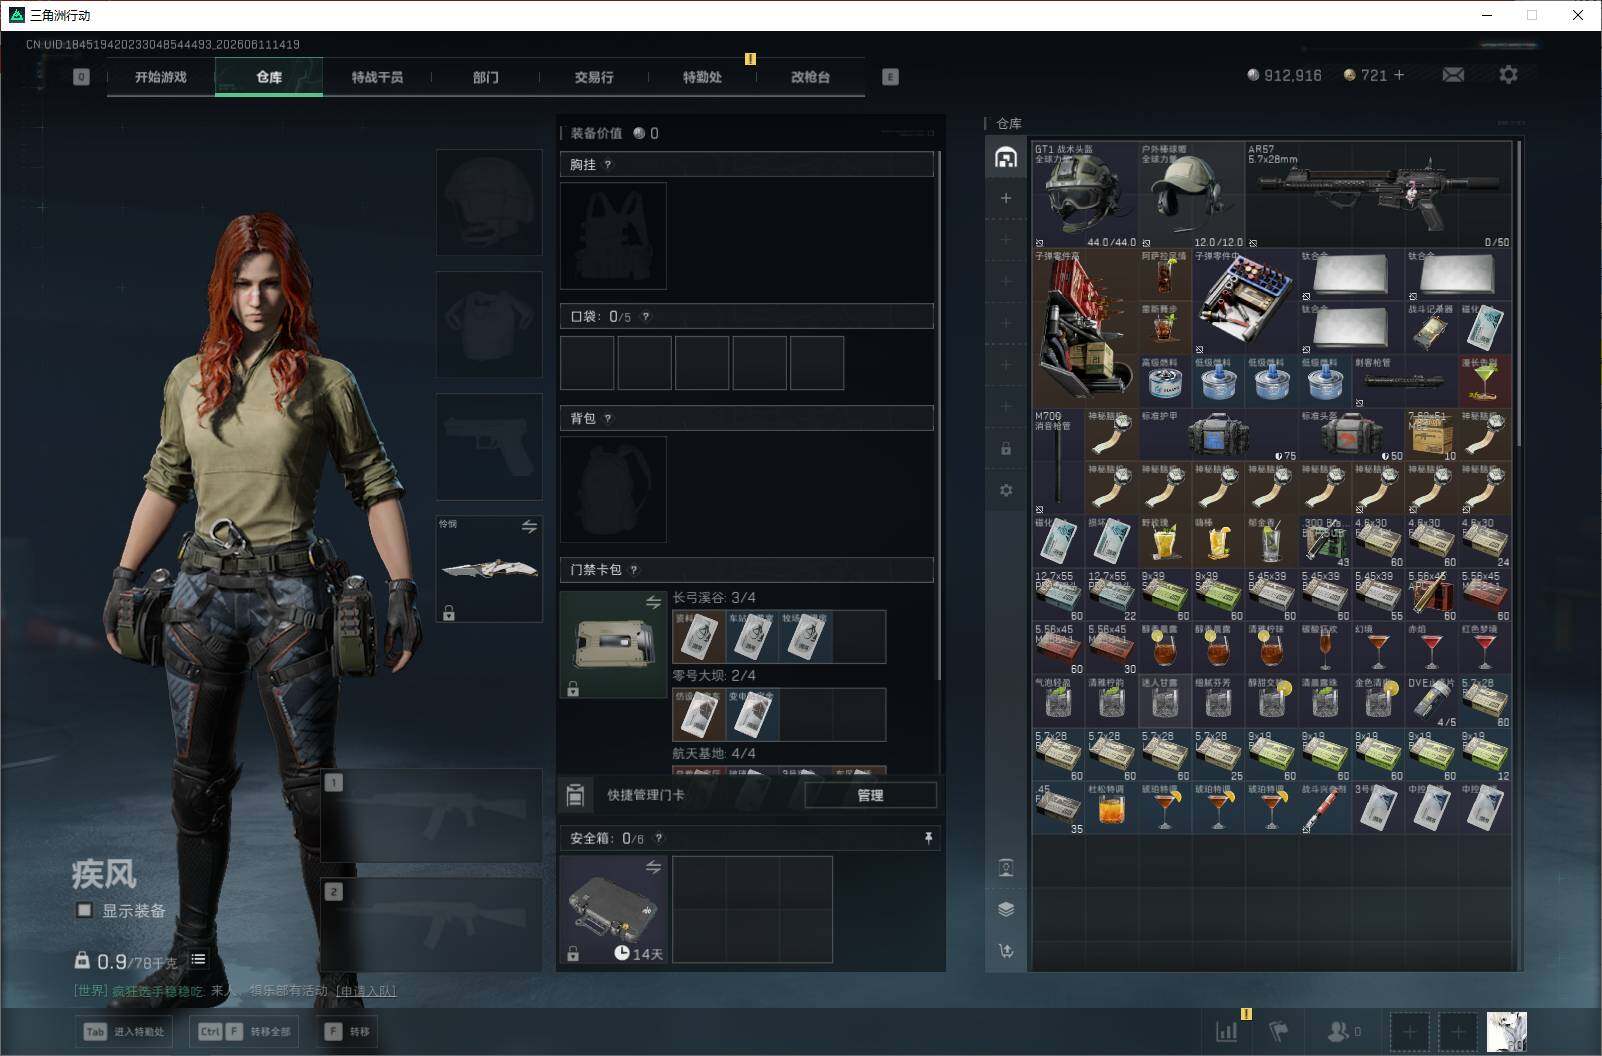Select the GT1 战术头盔 in warehouse
Viewport: 1602px width, 1056px height.
(1085, 195)
